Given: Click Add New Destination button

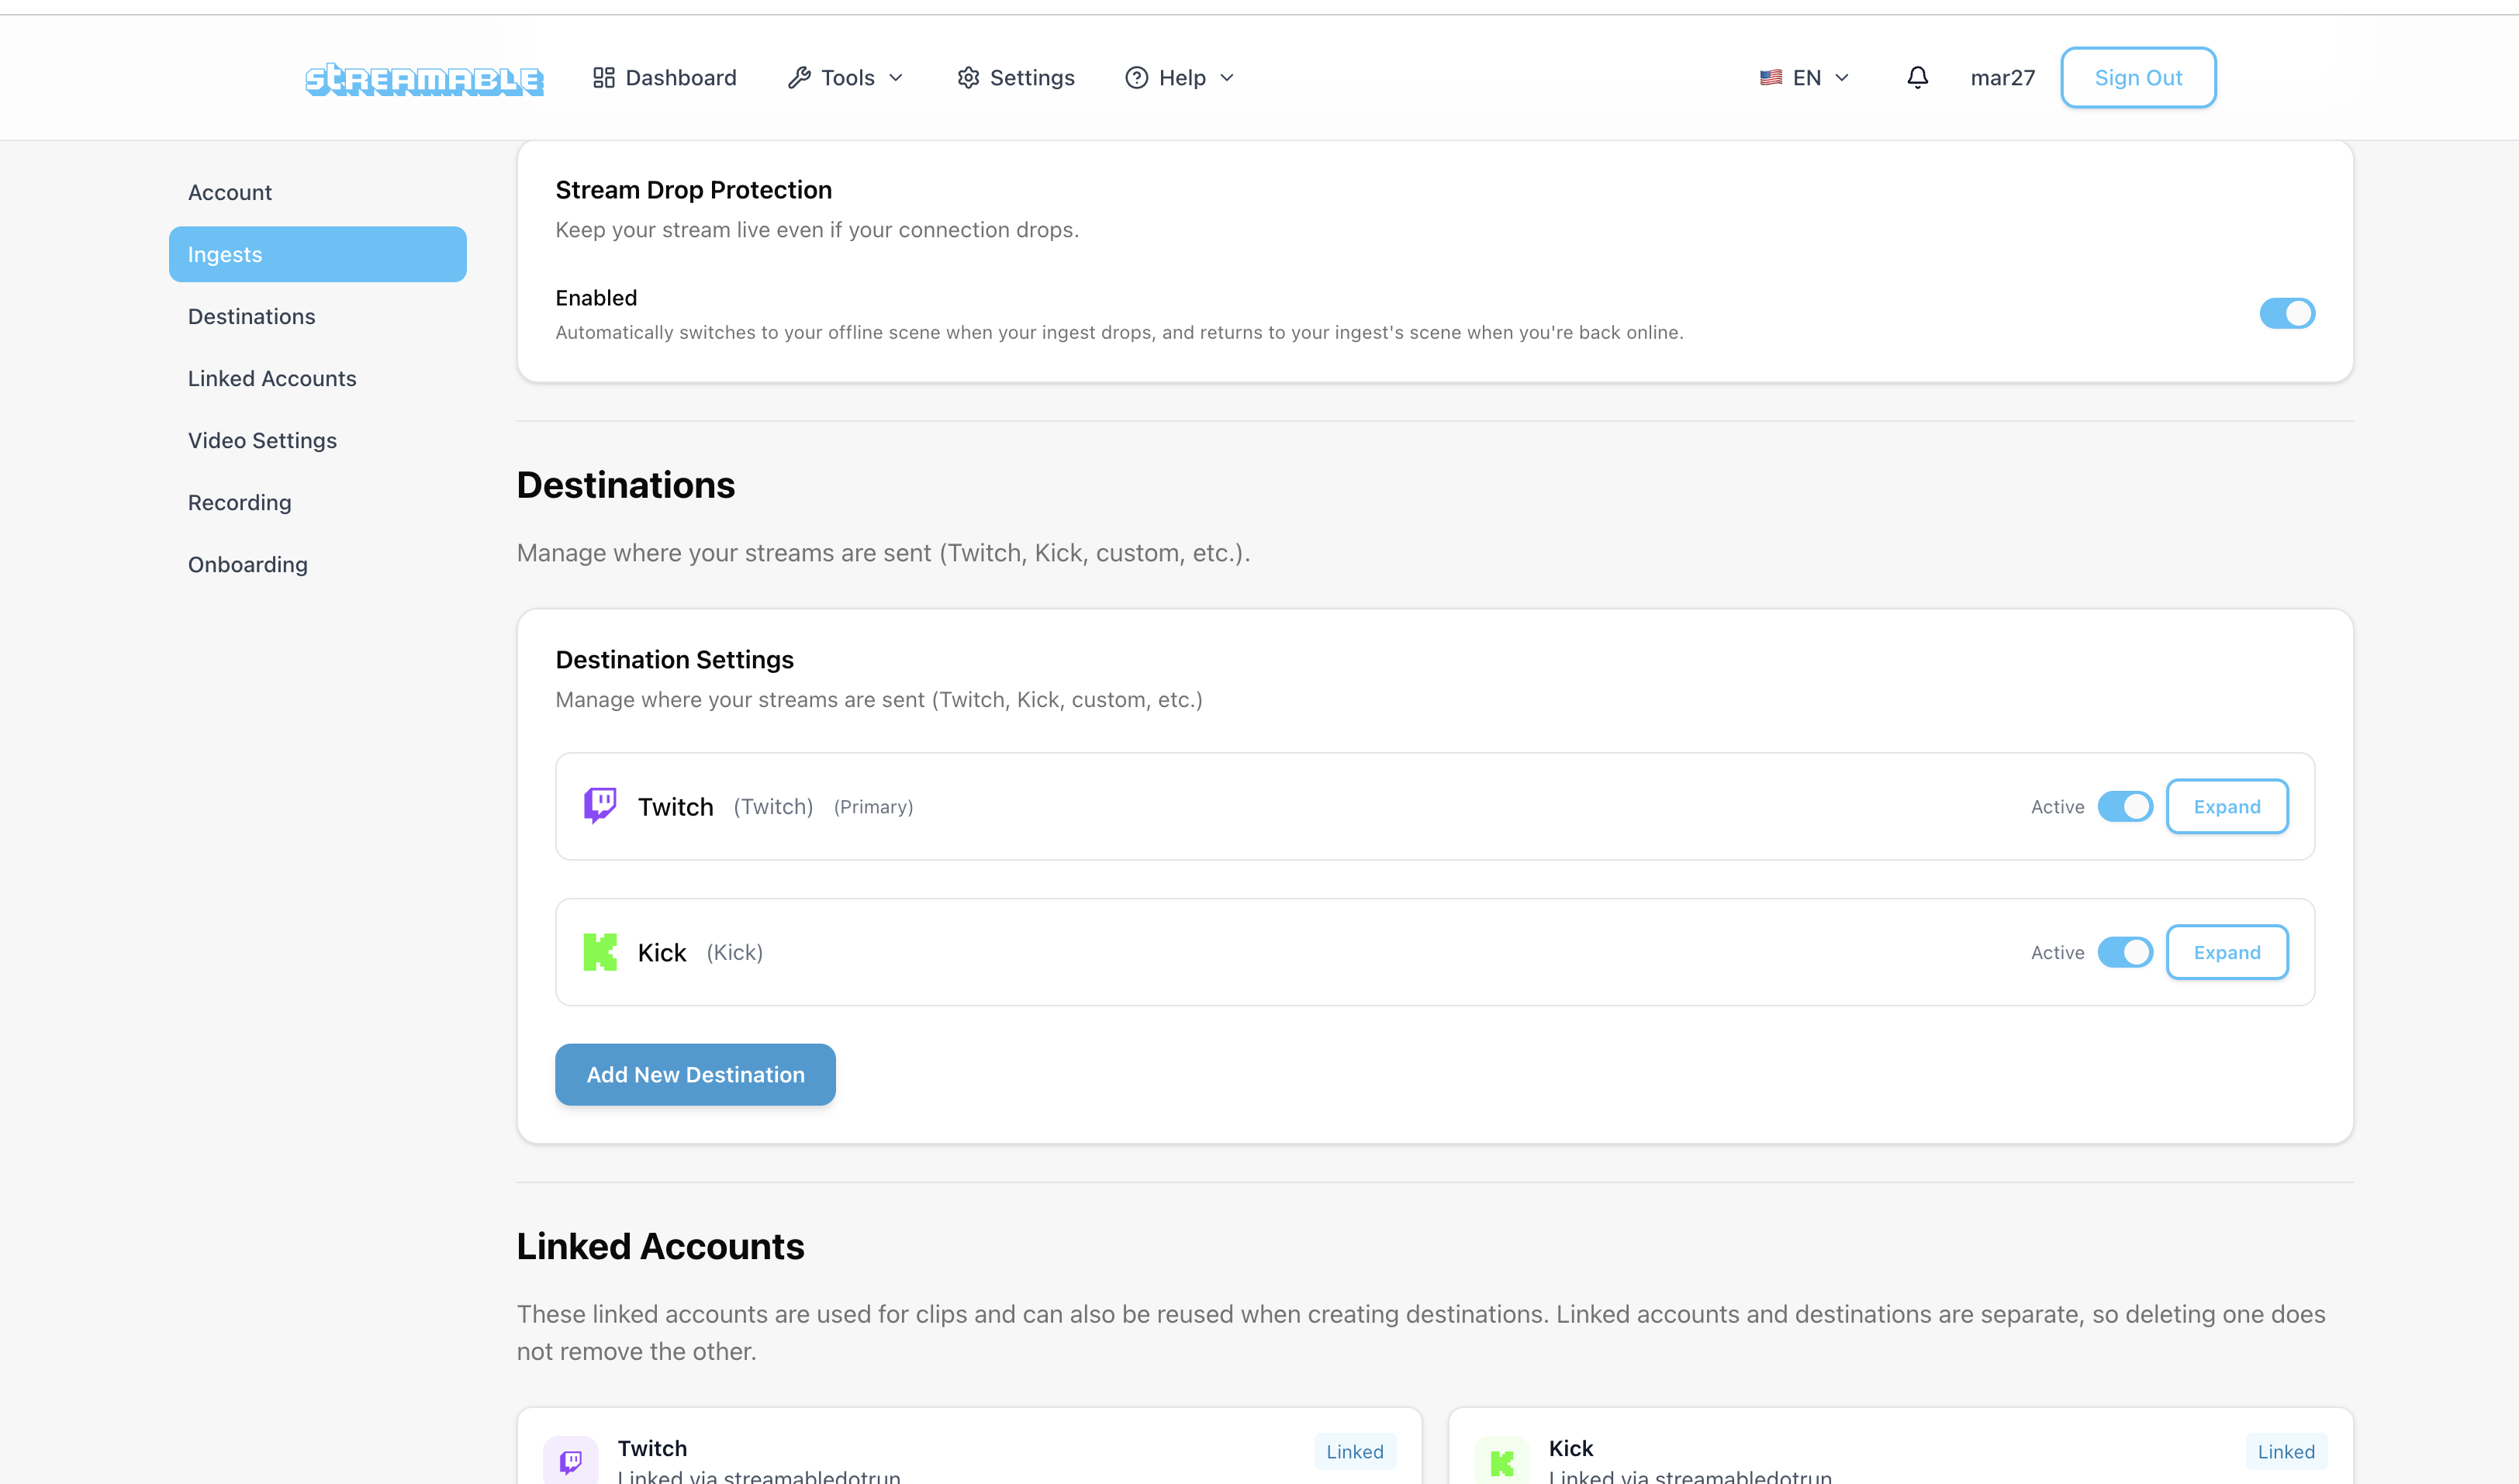Looking at the screenshot, I should point(695,1074).
